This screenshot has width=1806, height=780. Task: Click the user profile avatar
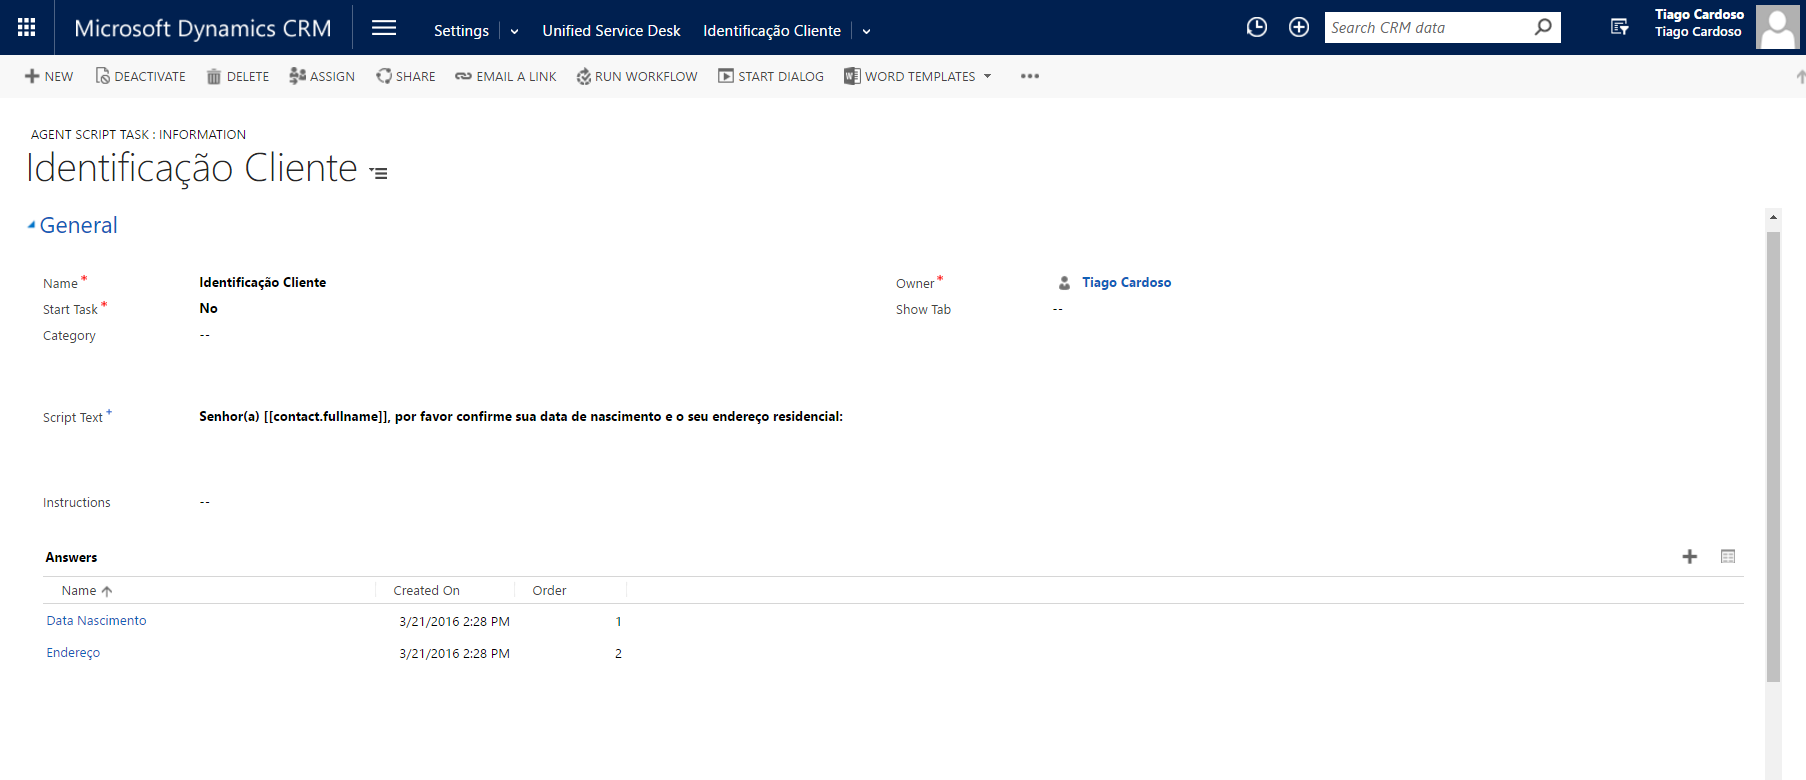click(x=1777, y=27)
